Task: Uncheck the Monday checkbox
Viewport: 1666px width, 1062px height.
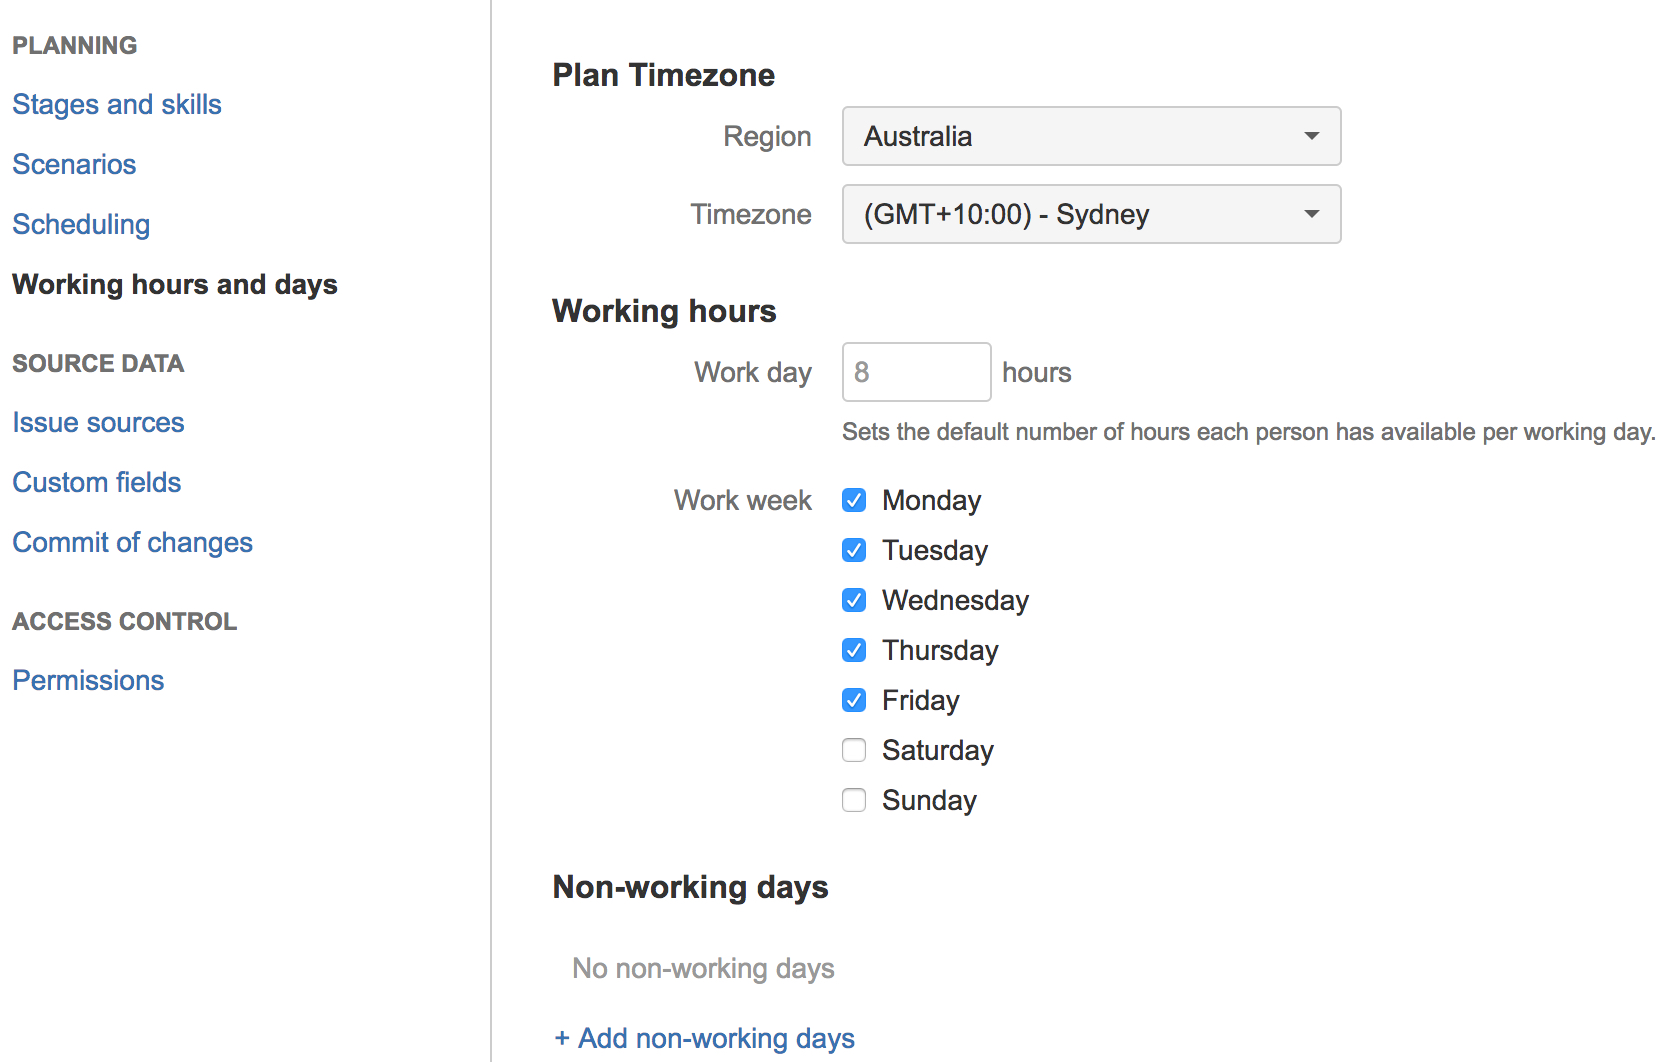Action: (x=854, y=500)
